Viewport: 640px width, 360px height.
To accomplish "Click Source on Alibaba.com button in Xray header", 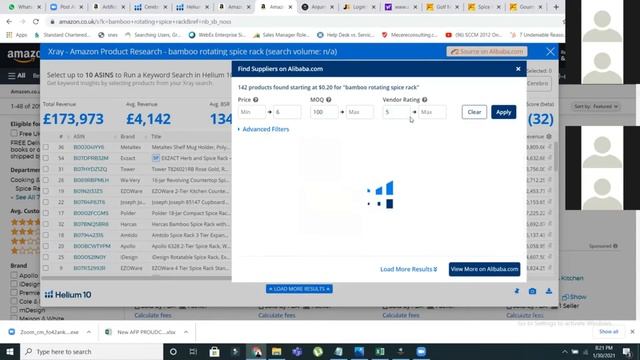I will [x=487, y=51].
